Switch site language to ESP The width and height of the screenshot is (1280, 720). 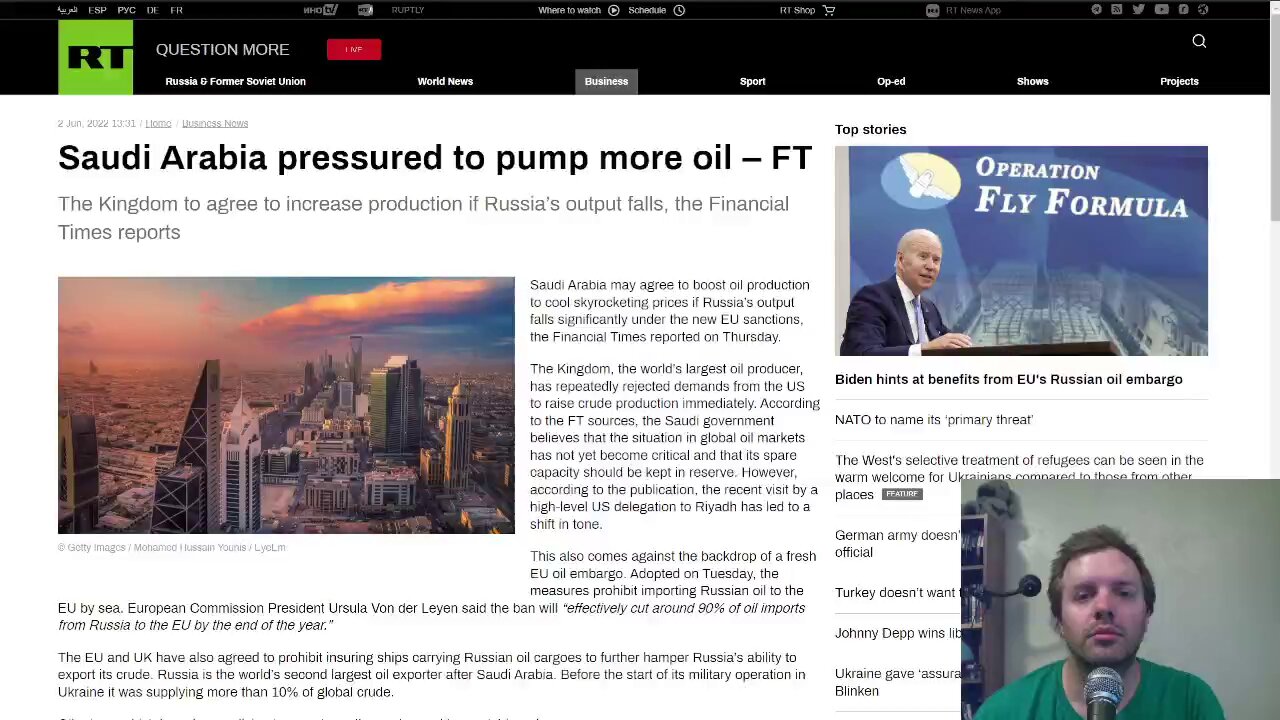point(97,10)
